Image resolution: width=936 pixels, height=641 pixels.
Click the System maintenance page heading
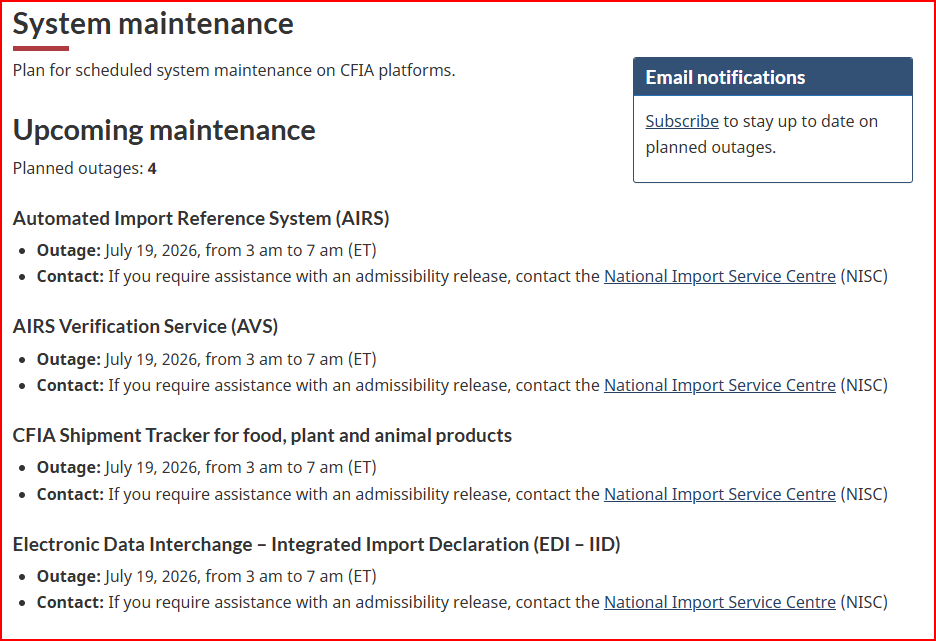click(153, 24)
